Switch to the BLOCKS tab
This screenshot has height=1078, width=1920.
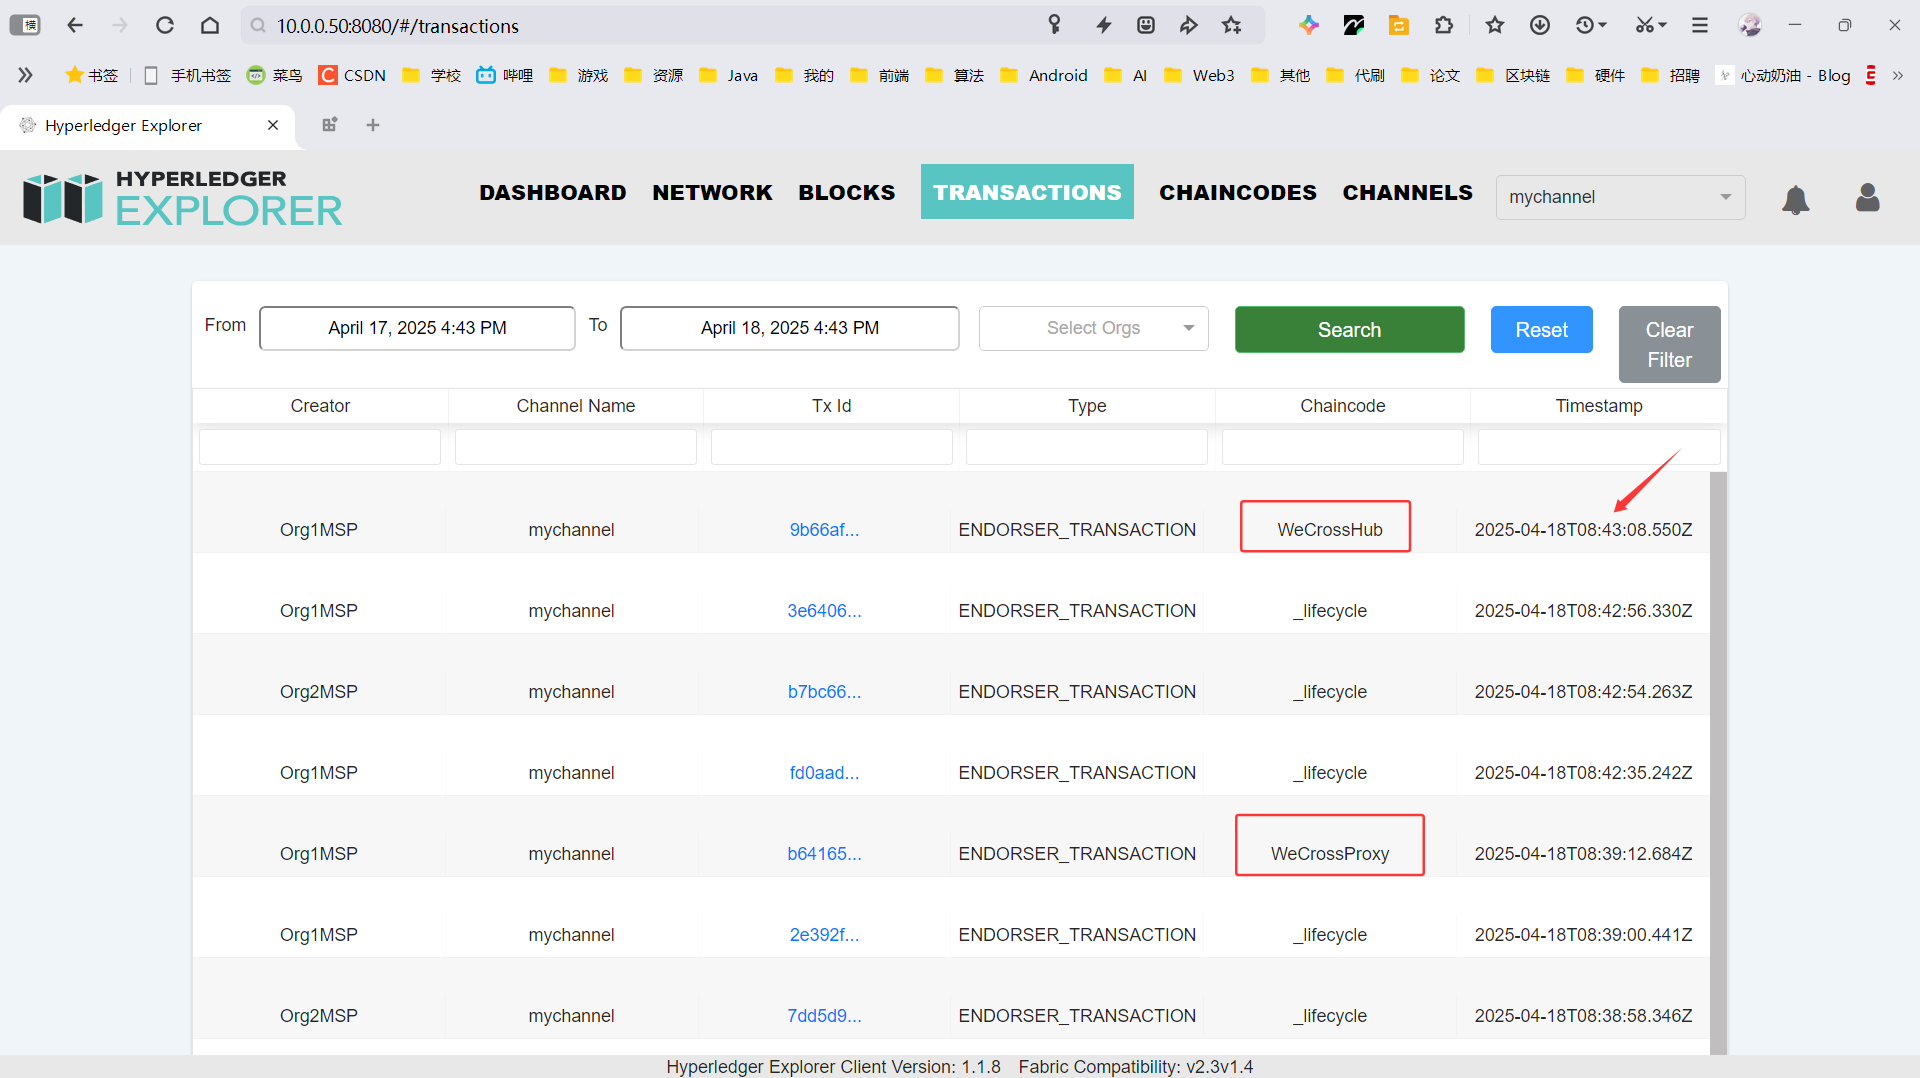847,192
